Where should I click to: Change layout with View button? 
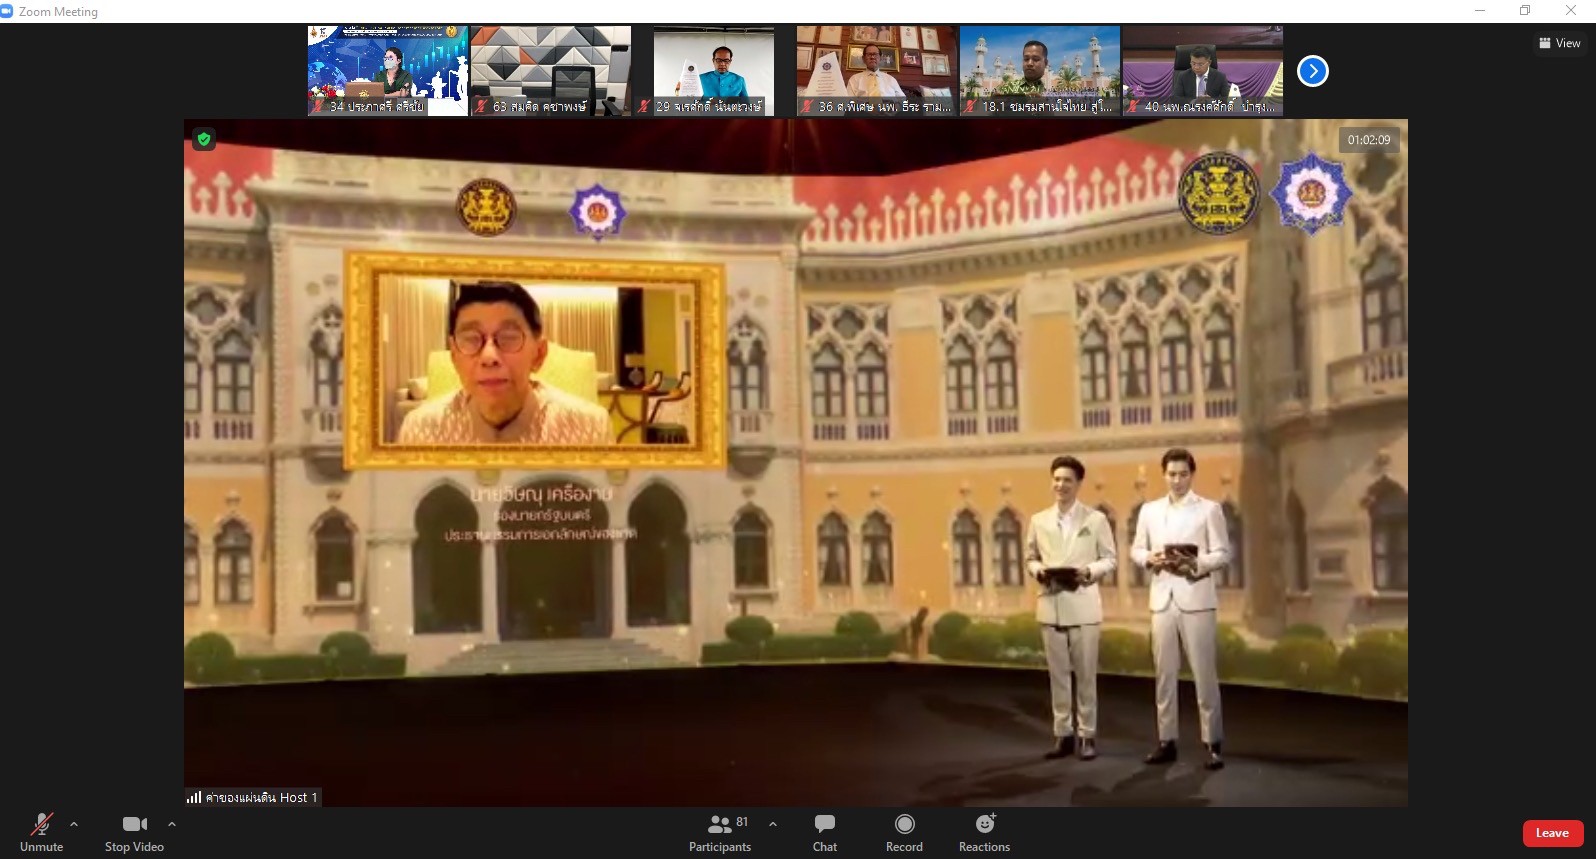(x=1560, y=43)
